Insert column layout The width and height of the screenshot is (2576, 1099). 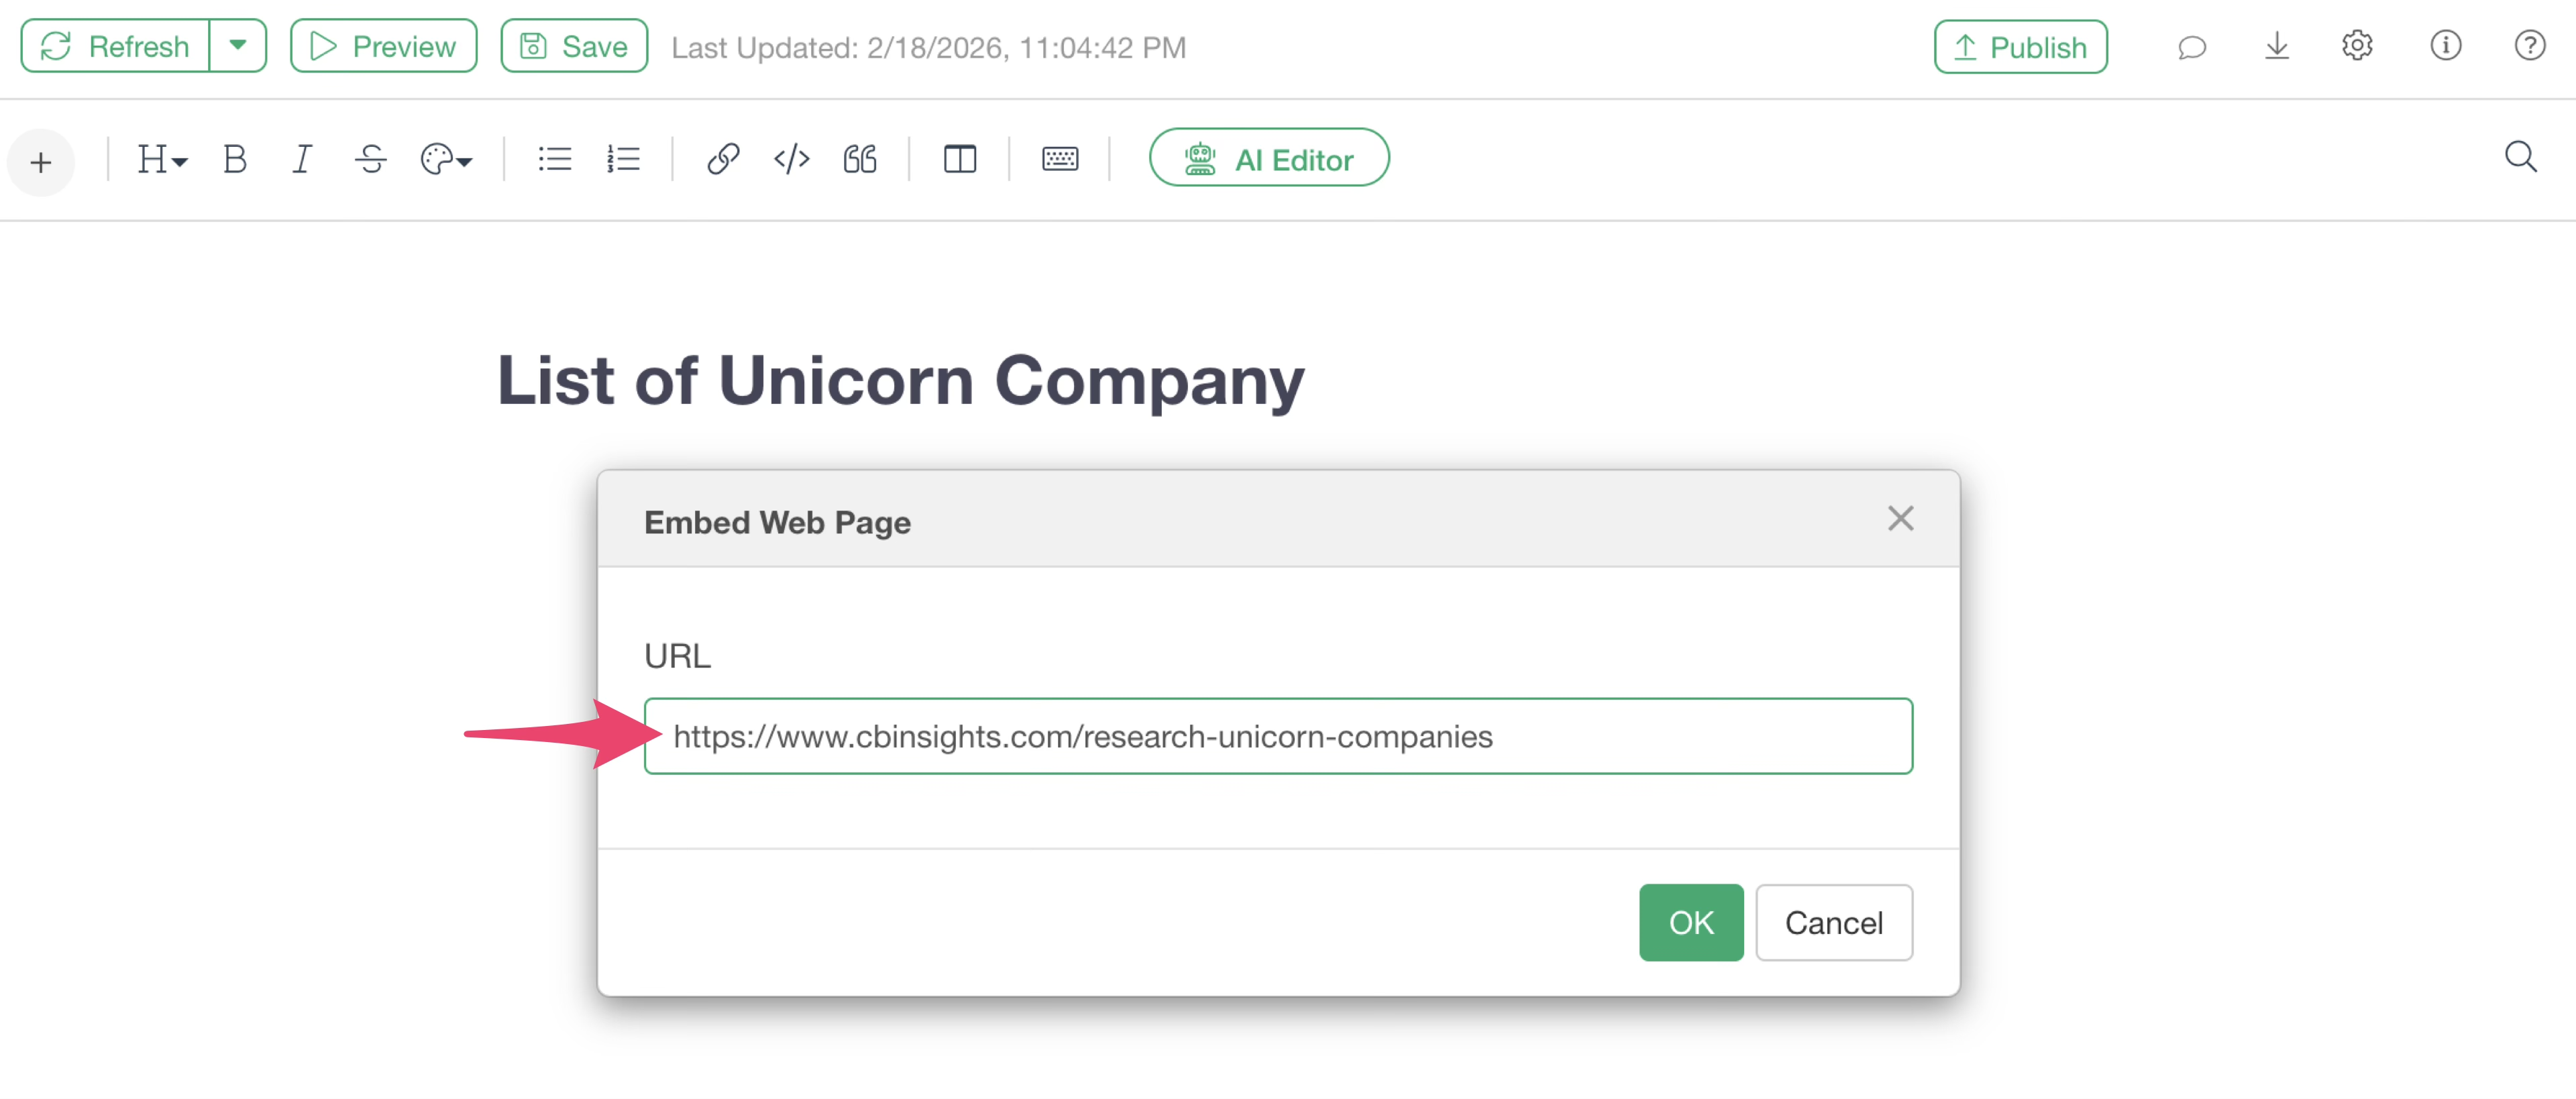(x=959, y=159)
